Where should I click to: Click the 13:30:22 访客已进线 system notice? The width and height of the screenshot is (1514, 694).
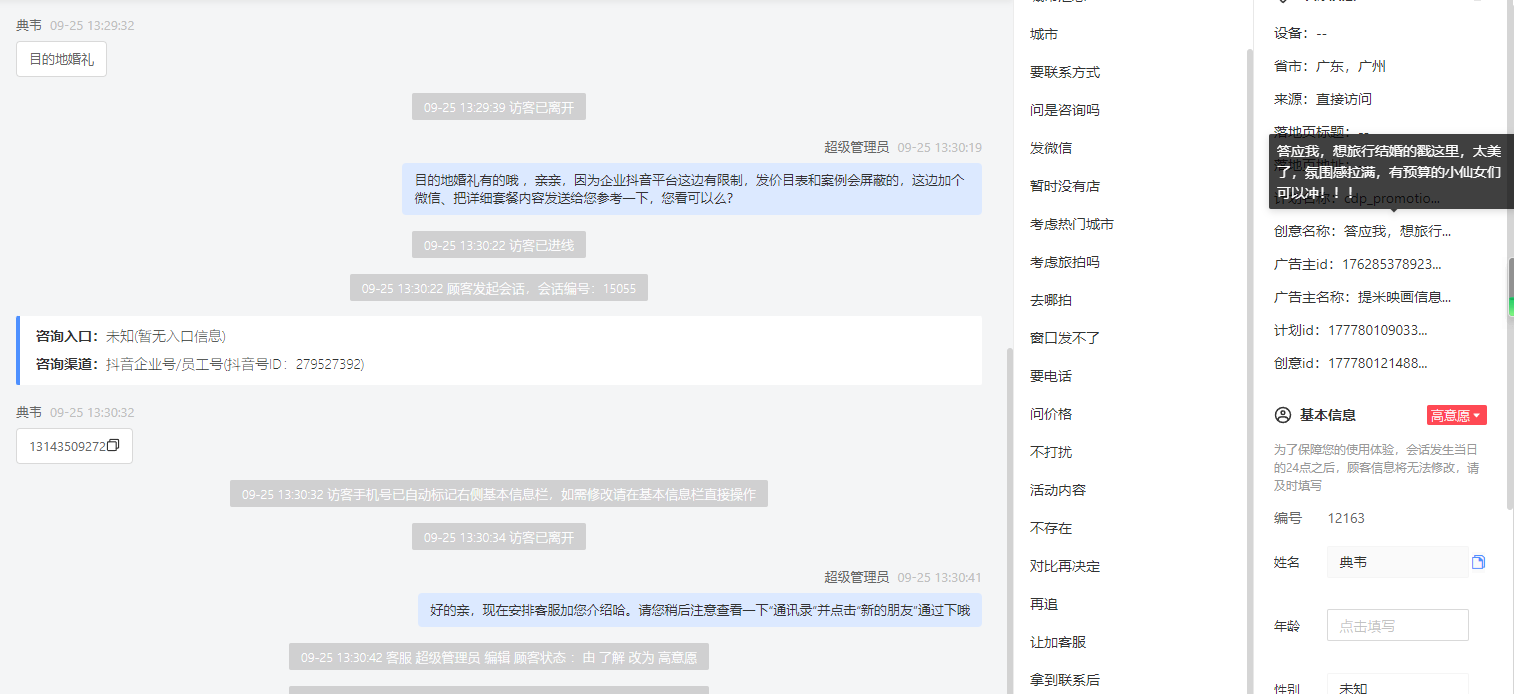tap(499, 245)
